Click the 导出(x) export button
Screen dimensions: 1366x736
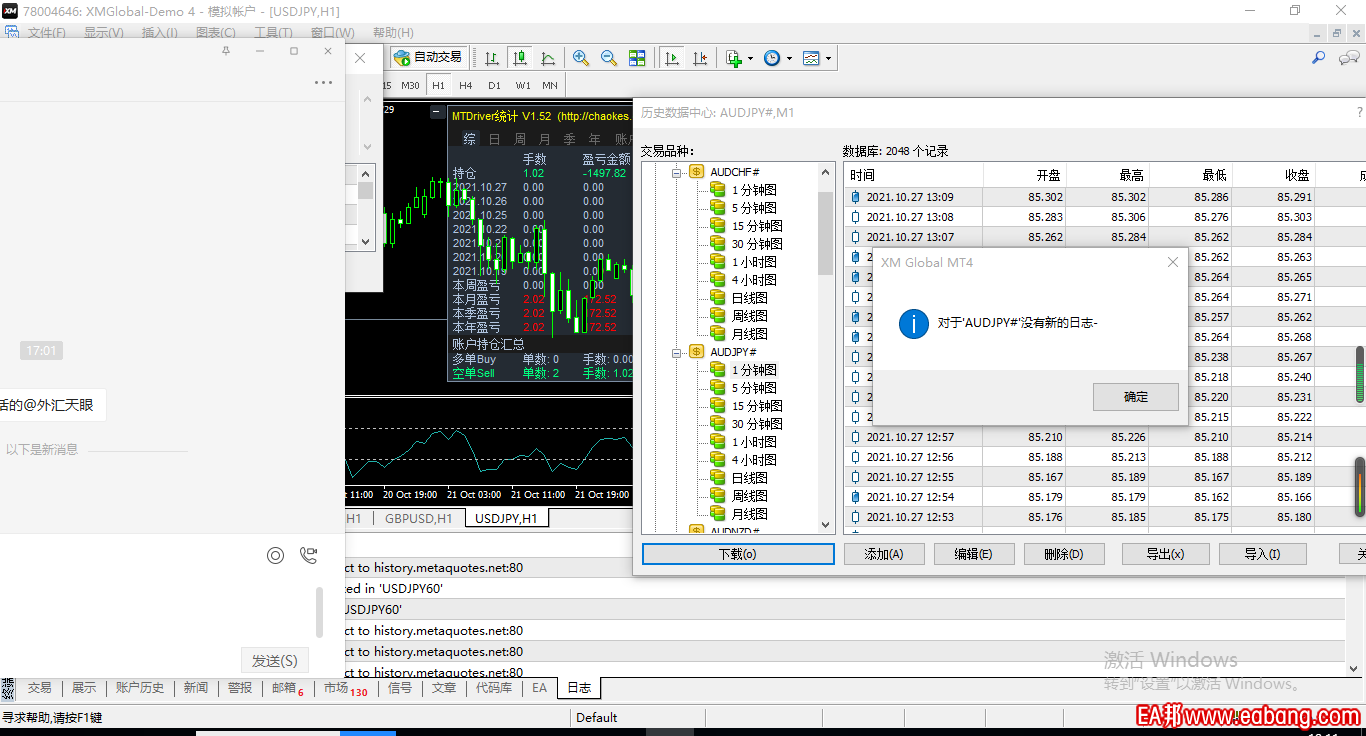coord(1165,554)
